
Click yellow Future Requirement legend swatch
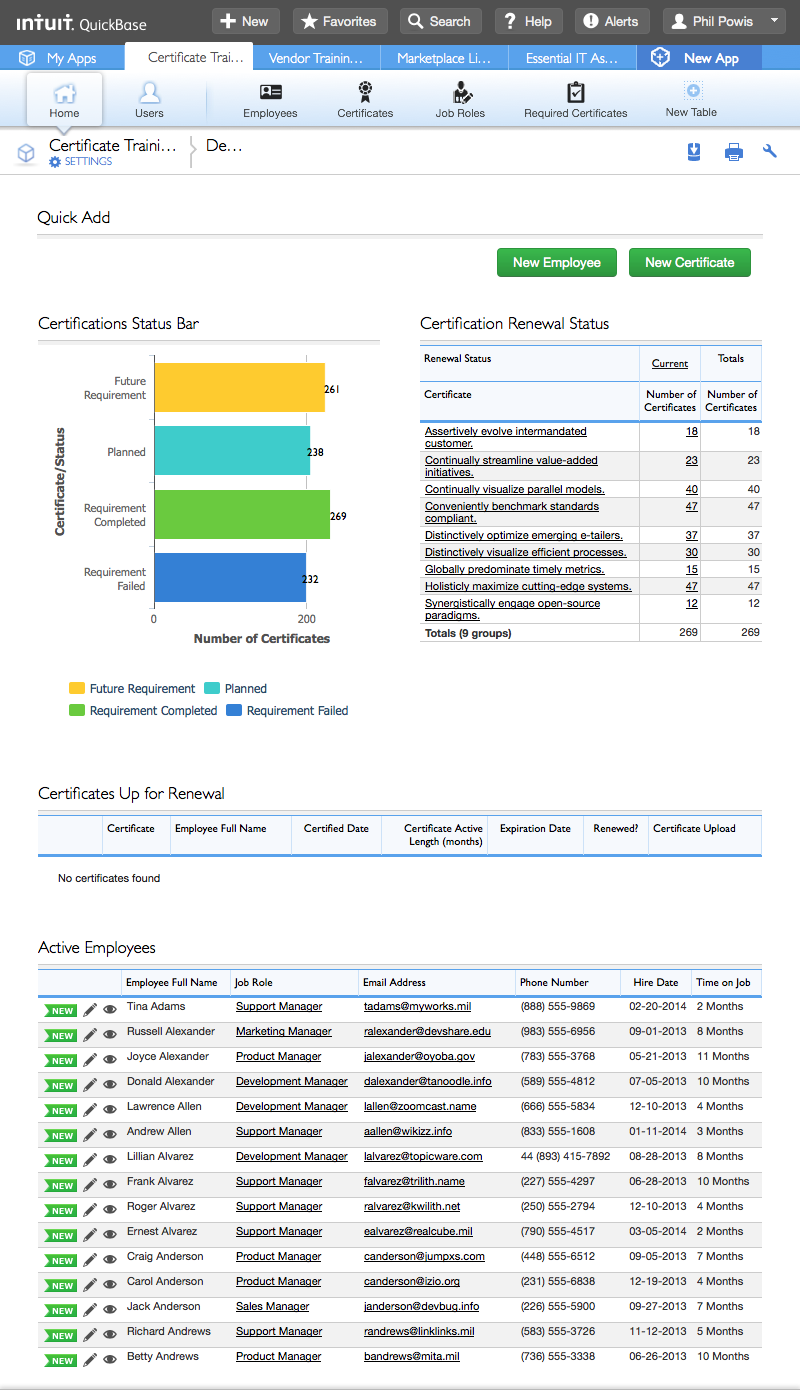click(77, 689)
